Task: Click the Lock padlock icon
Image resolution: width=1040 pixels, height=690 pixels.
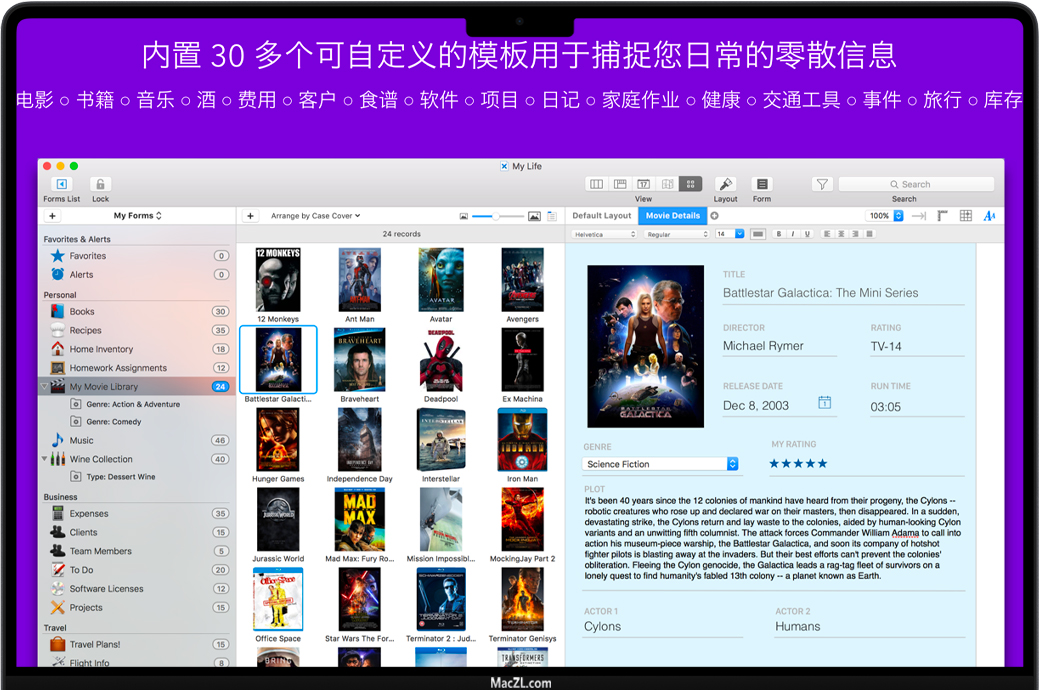Action: (100, 185)
